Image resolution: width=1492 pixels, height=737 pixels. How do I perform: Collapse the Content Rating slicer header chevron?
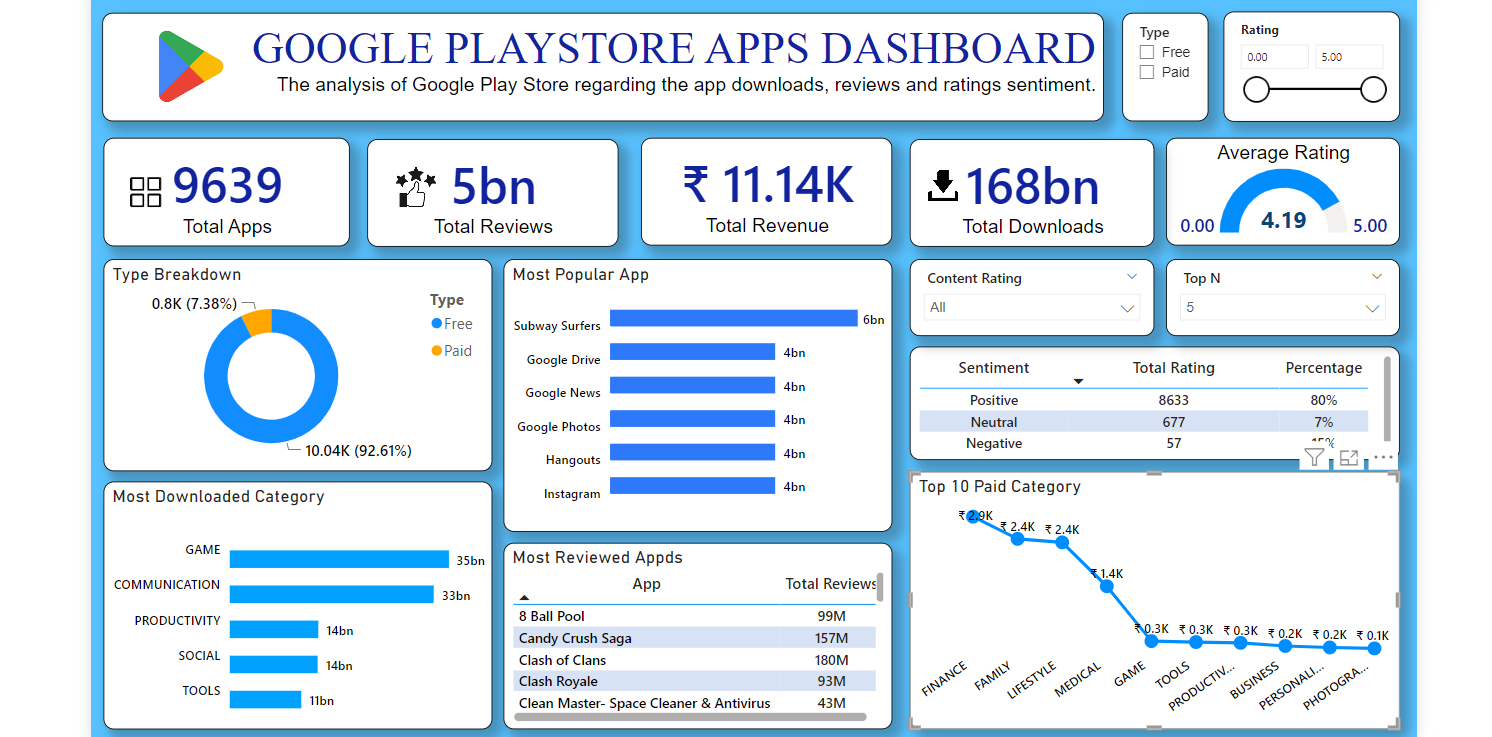click(1132, 277)
